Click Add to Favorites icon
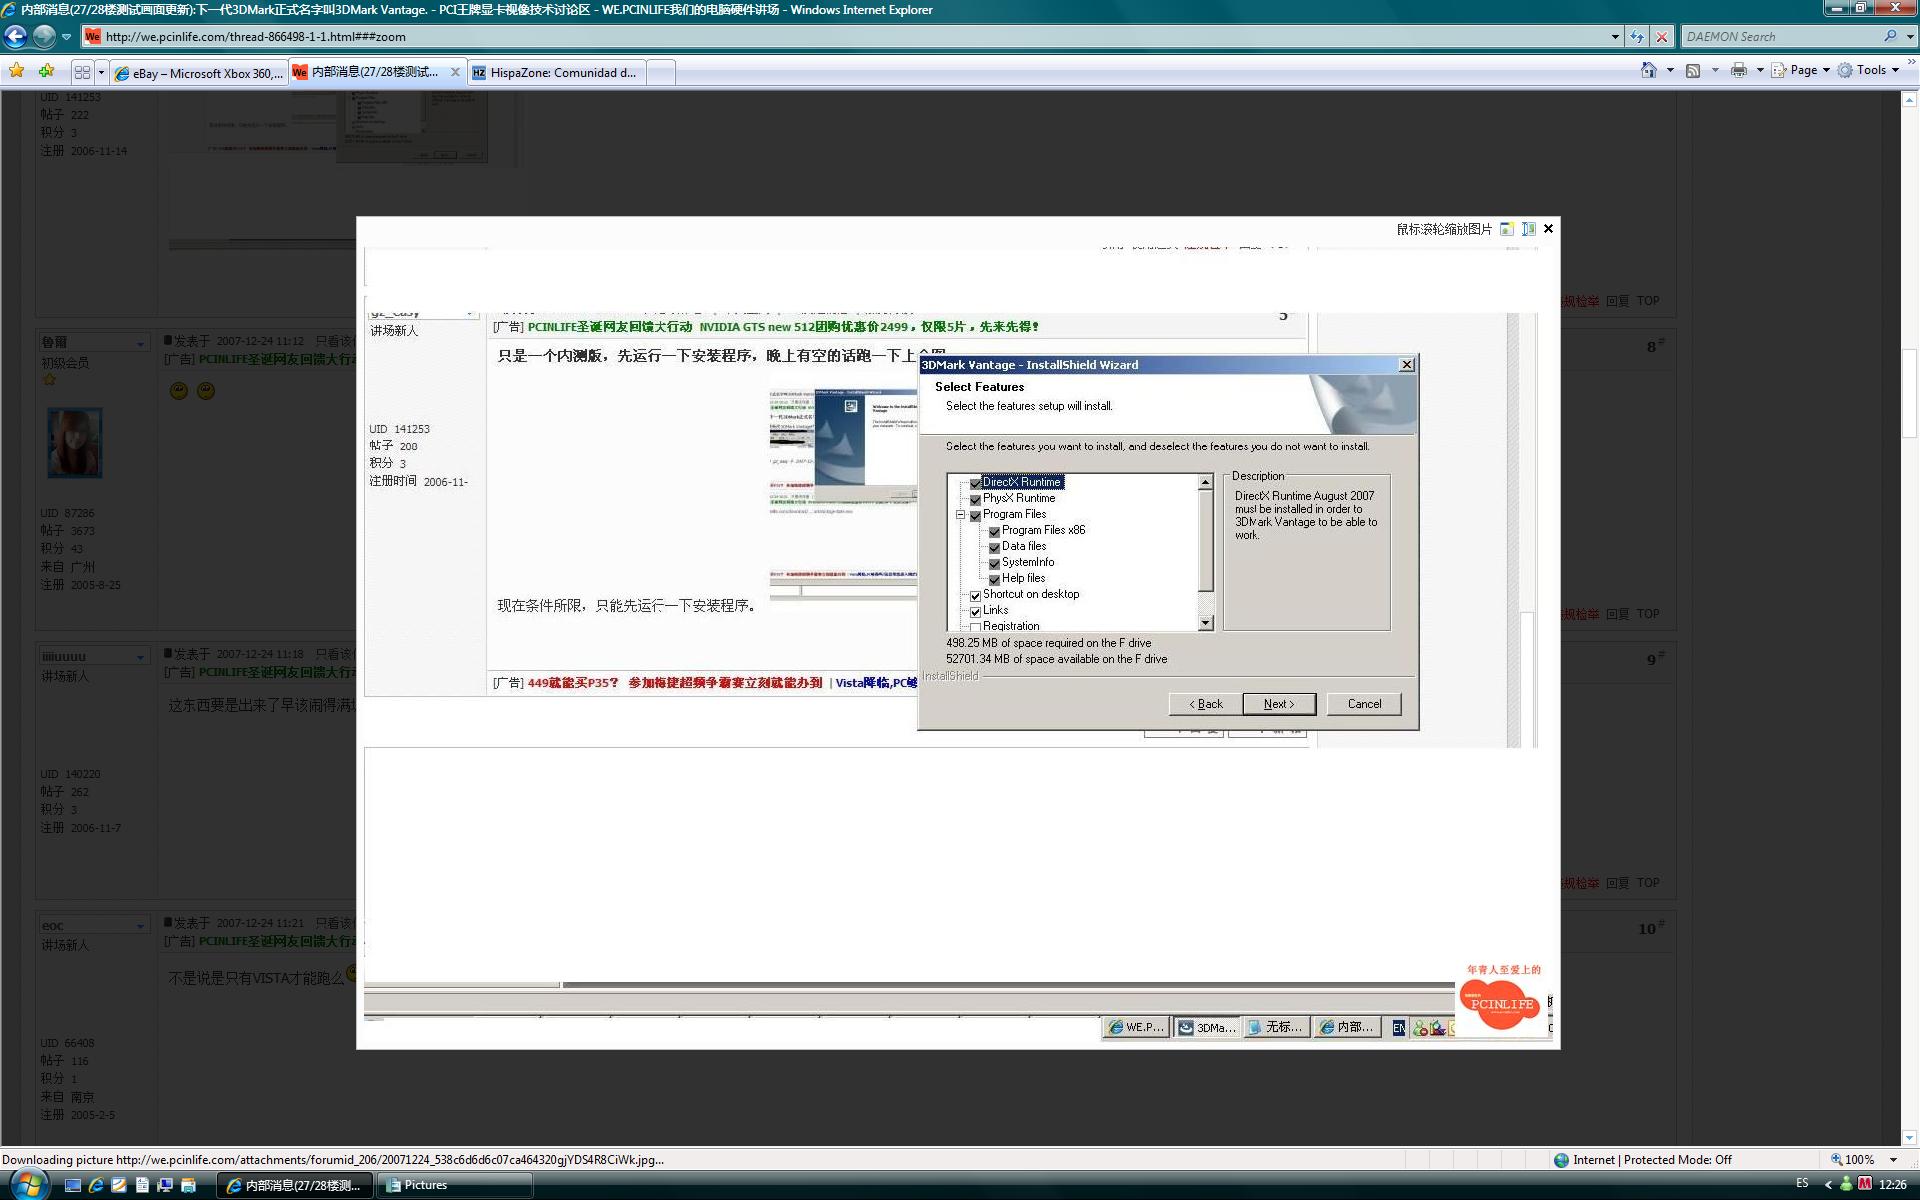This screenshot has width=1920, height=1200. point(46,71)
